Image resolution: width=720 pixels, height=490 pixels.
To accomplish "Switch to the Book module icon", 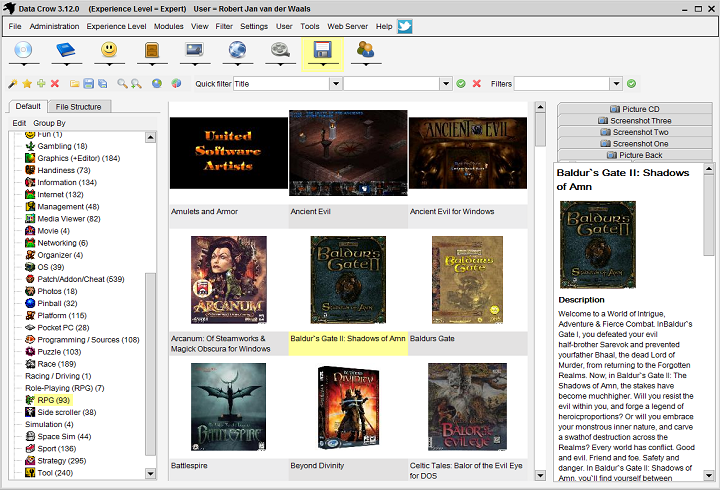I will (66, 50).
